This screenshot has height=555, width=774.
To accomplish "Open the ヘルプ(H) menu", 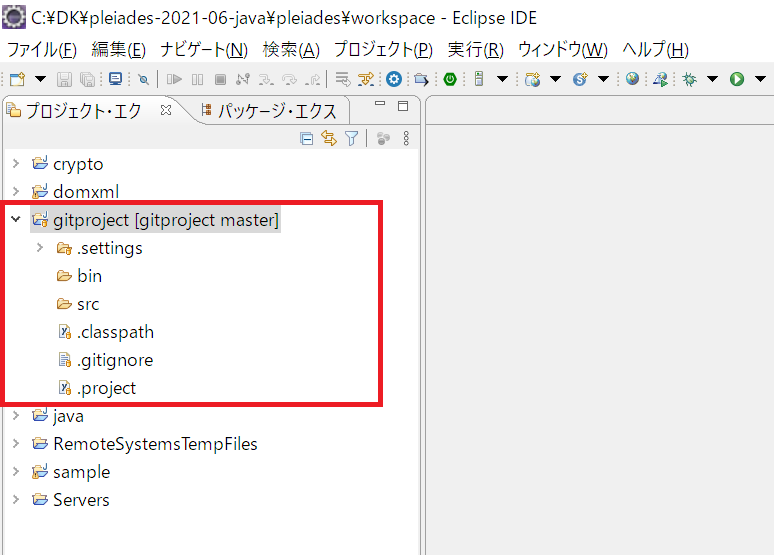I will pos(656,49).
